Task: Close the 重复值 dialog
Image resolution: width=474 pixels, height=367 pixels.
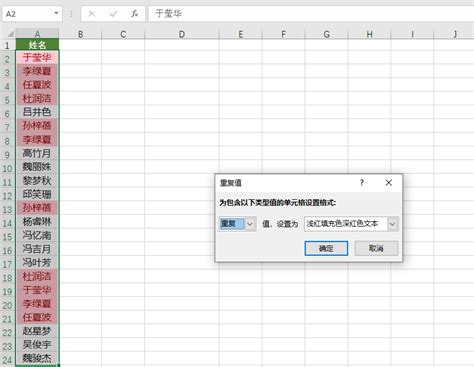Action: 388,183
